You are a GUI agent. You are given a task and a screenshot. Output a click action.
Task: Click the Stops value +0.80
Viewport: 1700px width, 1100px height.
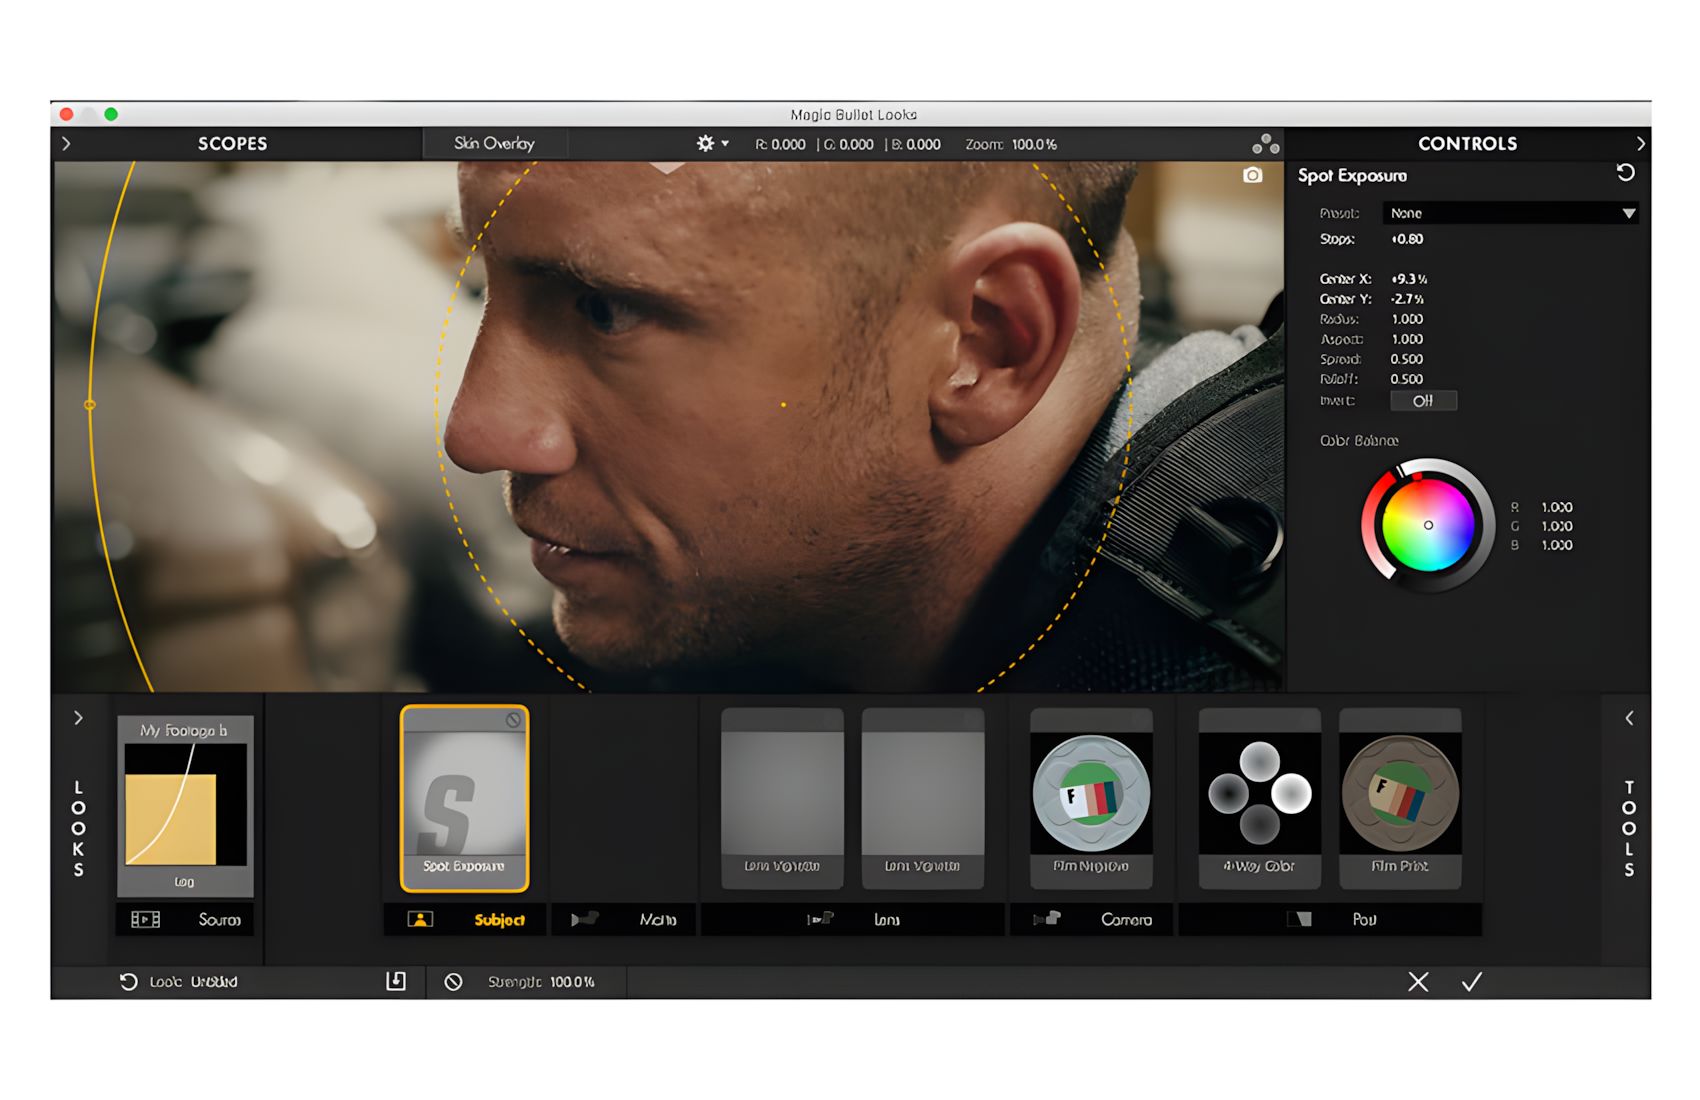pos(1407,239)
